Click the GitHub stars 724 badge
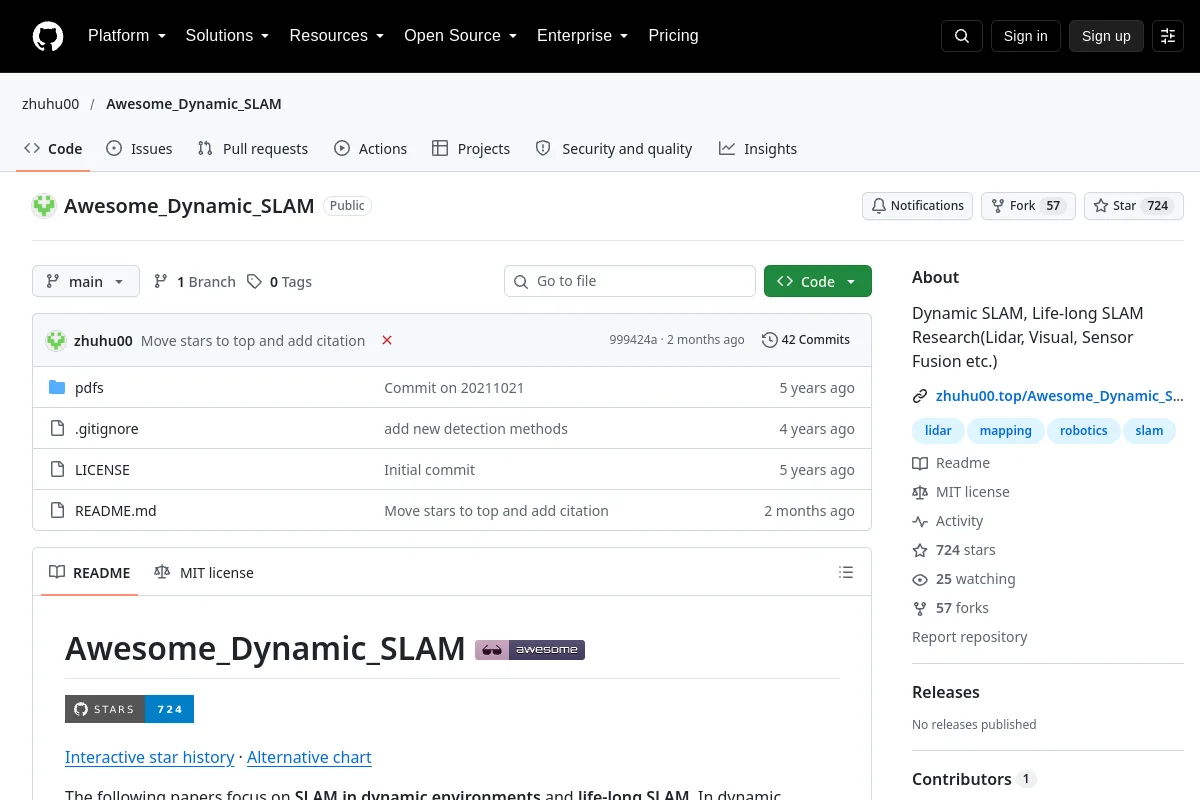 (x=129, y=709)
